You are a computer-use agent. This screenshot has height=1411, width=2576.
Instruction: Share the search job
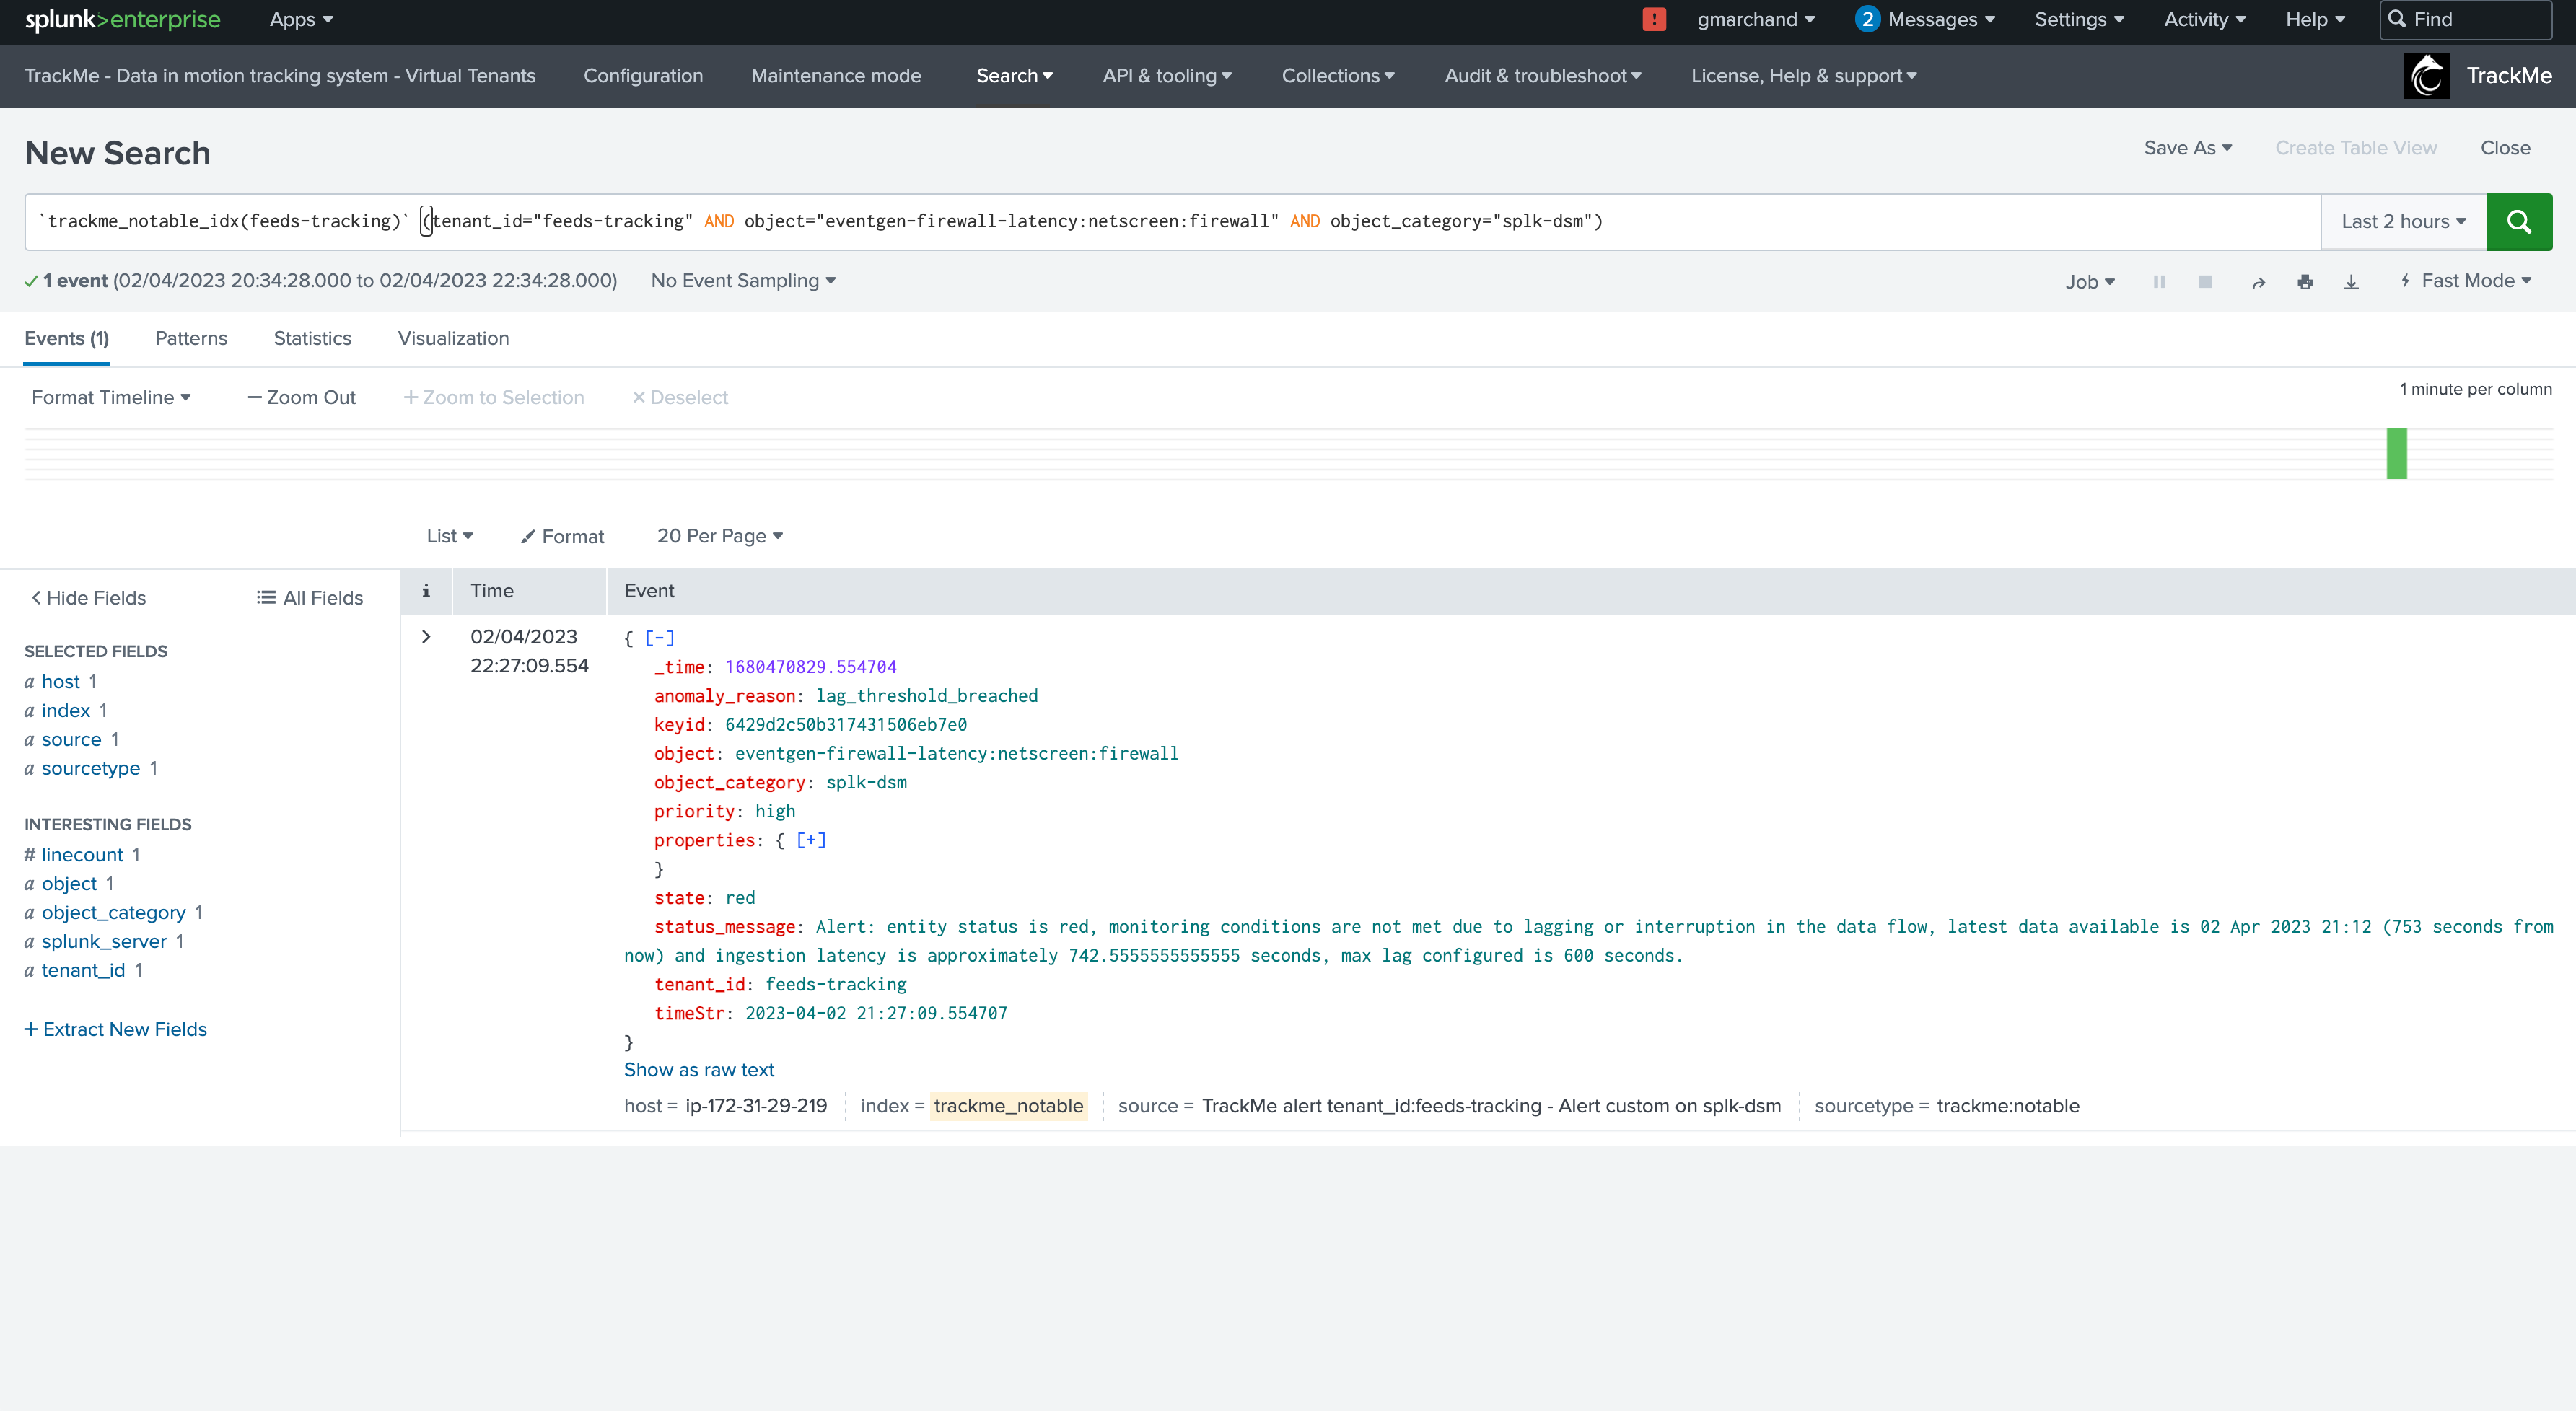pyautogui.click(x=2258, y=282)
